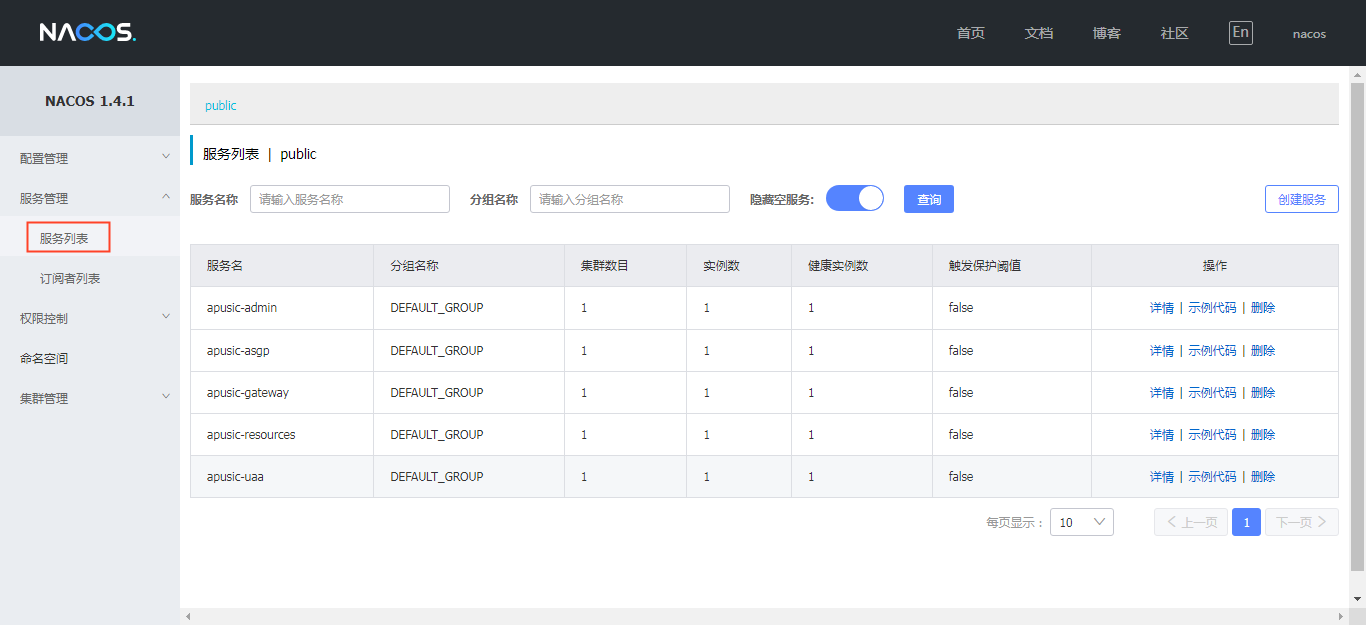This screenshot has width=1366, height=625.
Task: Expand the 权限控制 menu
Action: click(90, 318)
